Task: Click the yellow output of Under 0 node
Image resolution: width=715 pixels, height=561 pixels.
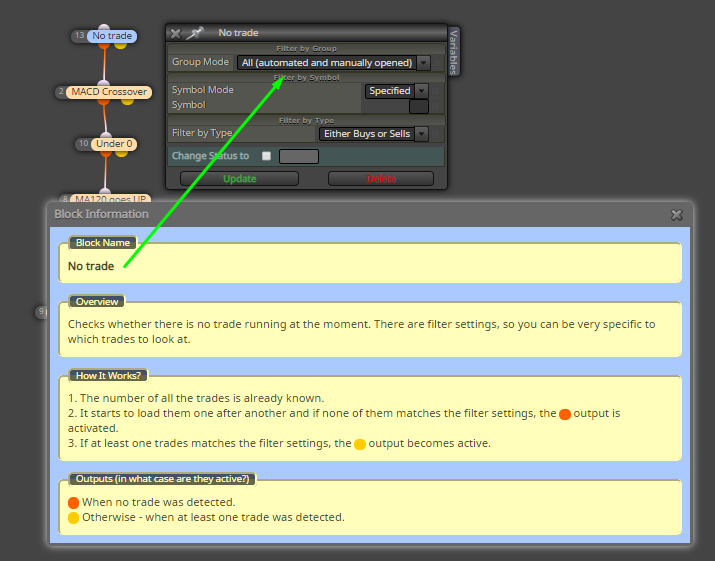Action: click(x=121, y=153)
